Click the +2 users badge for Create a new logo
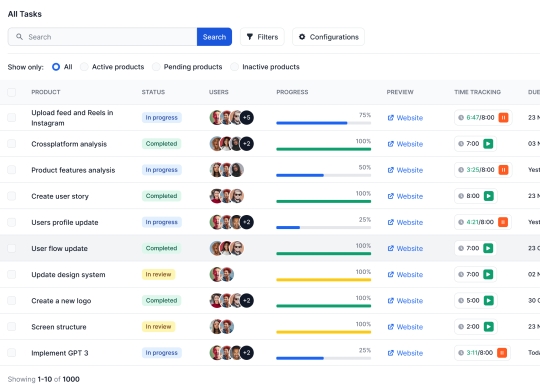The height and width of the screenshot is (392, 540). tap(247, 300)
